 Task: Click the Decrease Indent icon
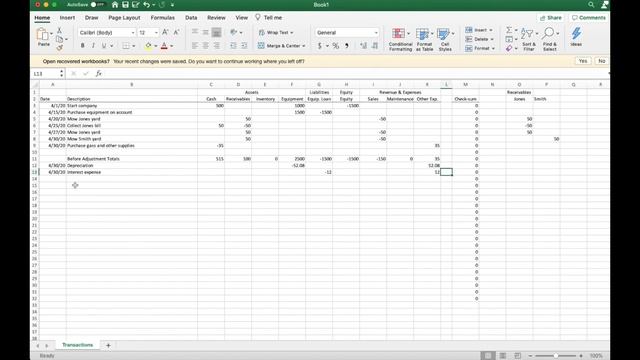233,46
